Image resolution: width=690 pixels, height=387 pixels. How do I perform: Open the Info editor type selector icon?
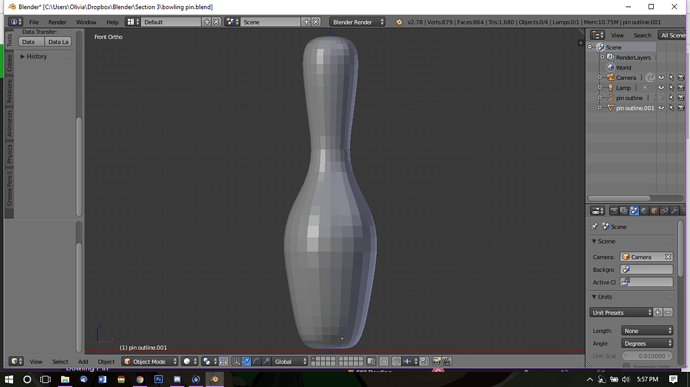tap(15, 22)
